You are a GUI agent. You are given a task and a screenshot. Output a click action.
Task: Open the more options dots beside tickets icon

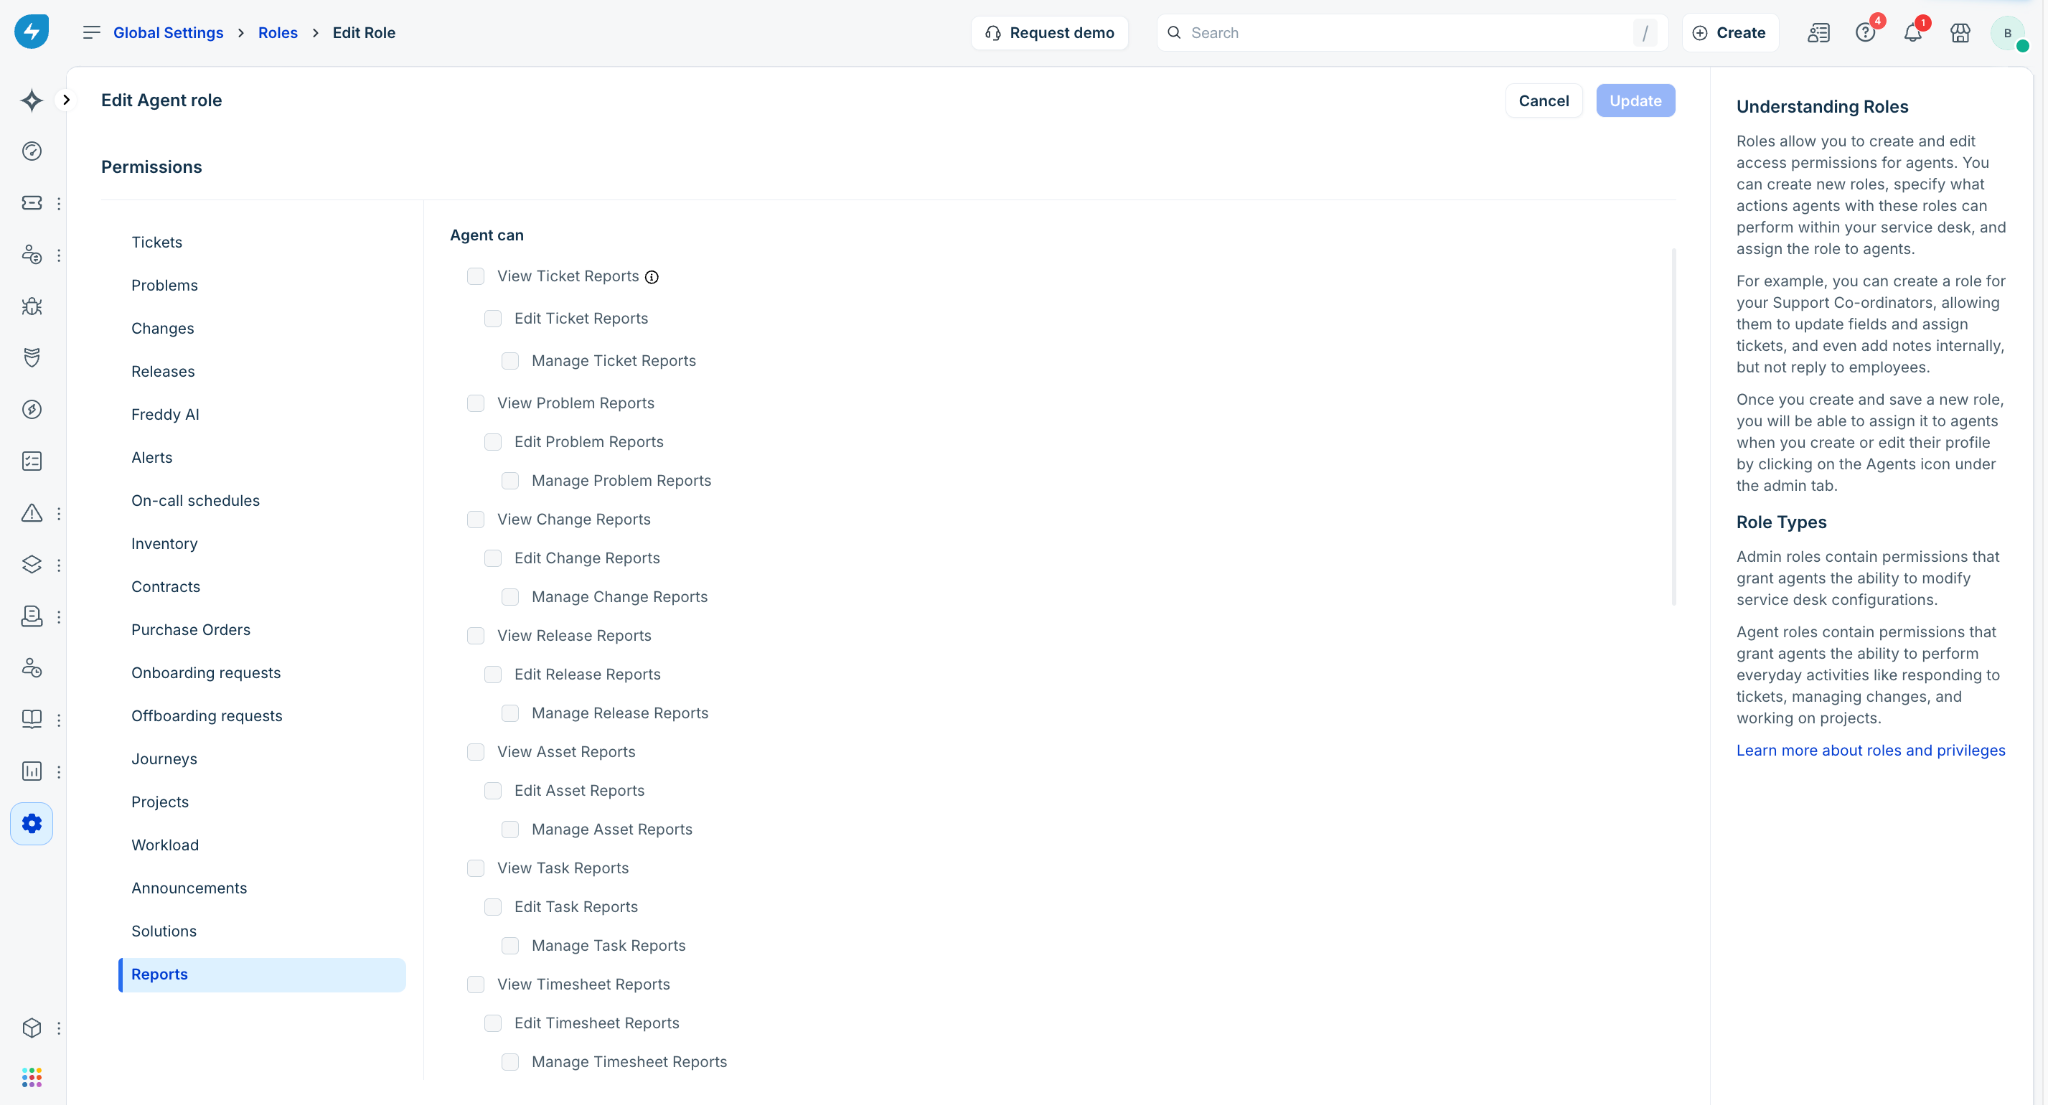pos(59,203)
